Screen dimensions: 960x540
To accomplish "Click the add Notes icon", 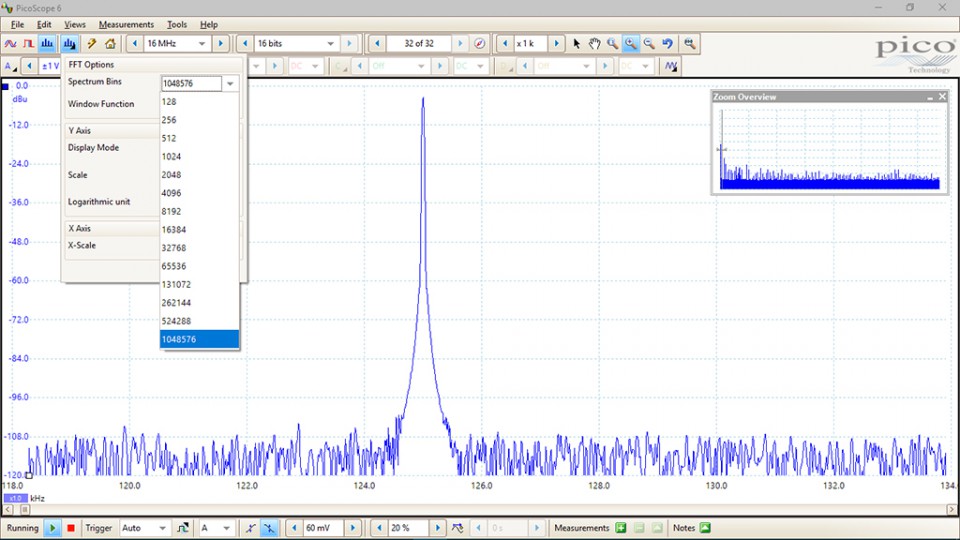I will click(705, 528).
